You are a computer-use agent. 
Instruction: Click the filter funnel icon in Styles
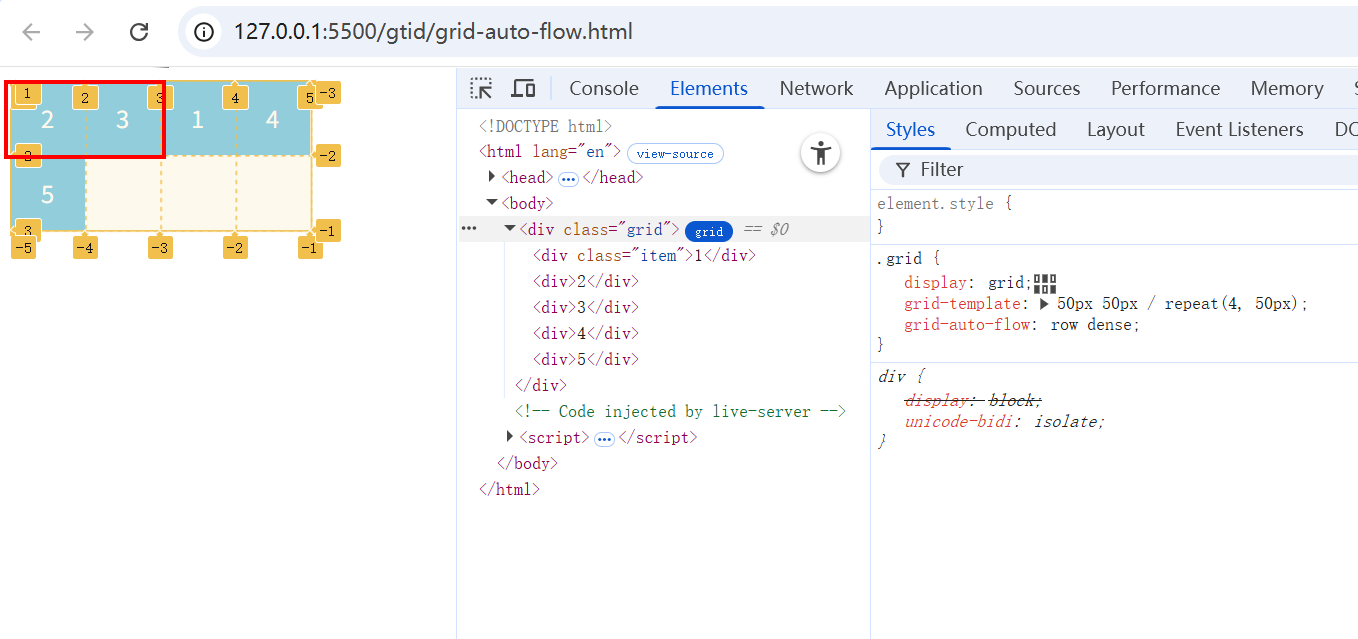click(x=903, y=169)
